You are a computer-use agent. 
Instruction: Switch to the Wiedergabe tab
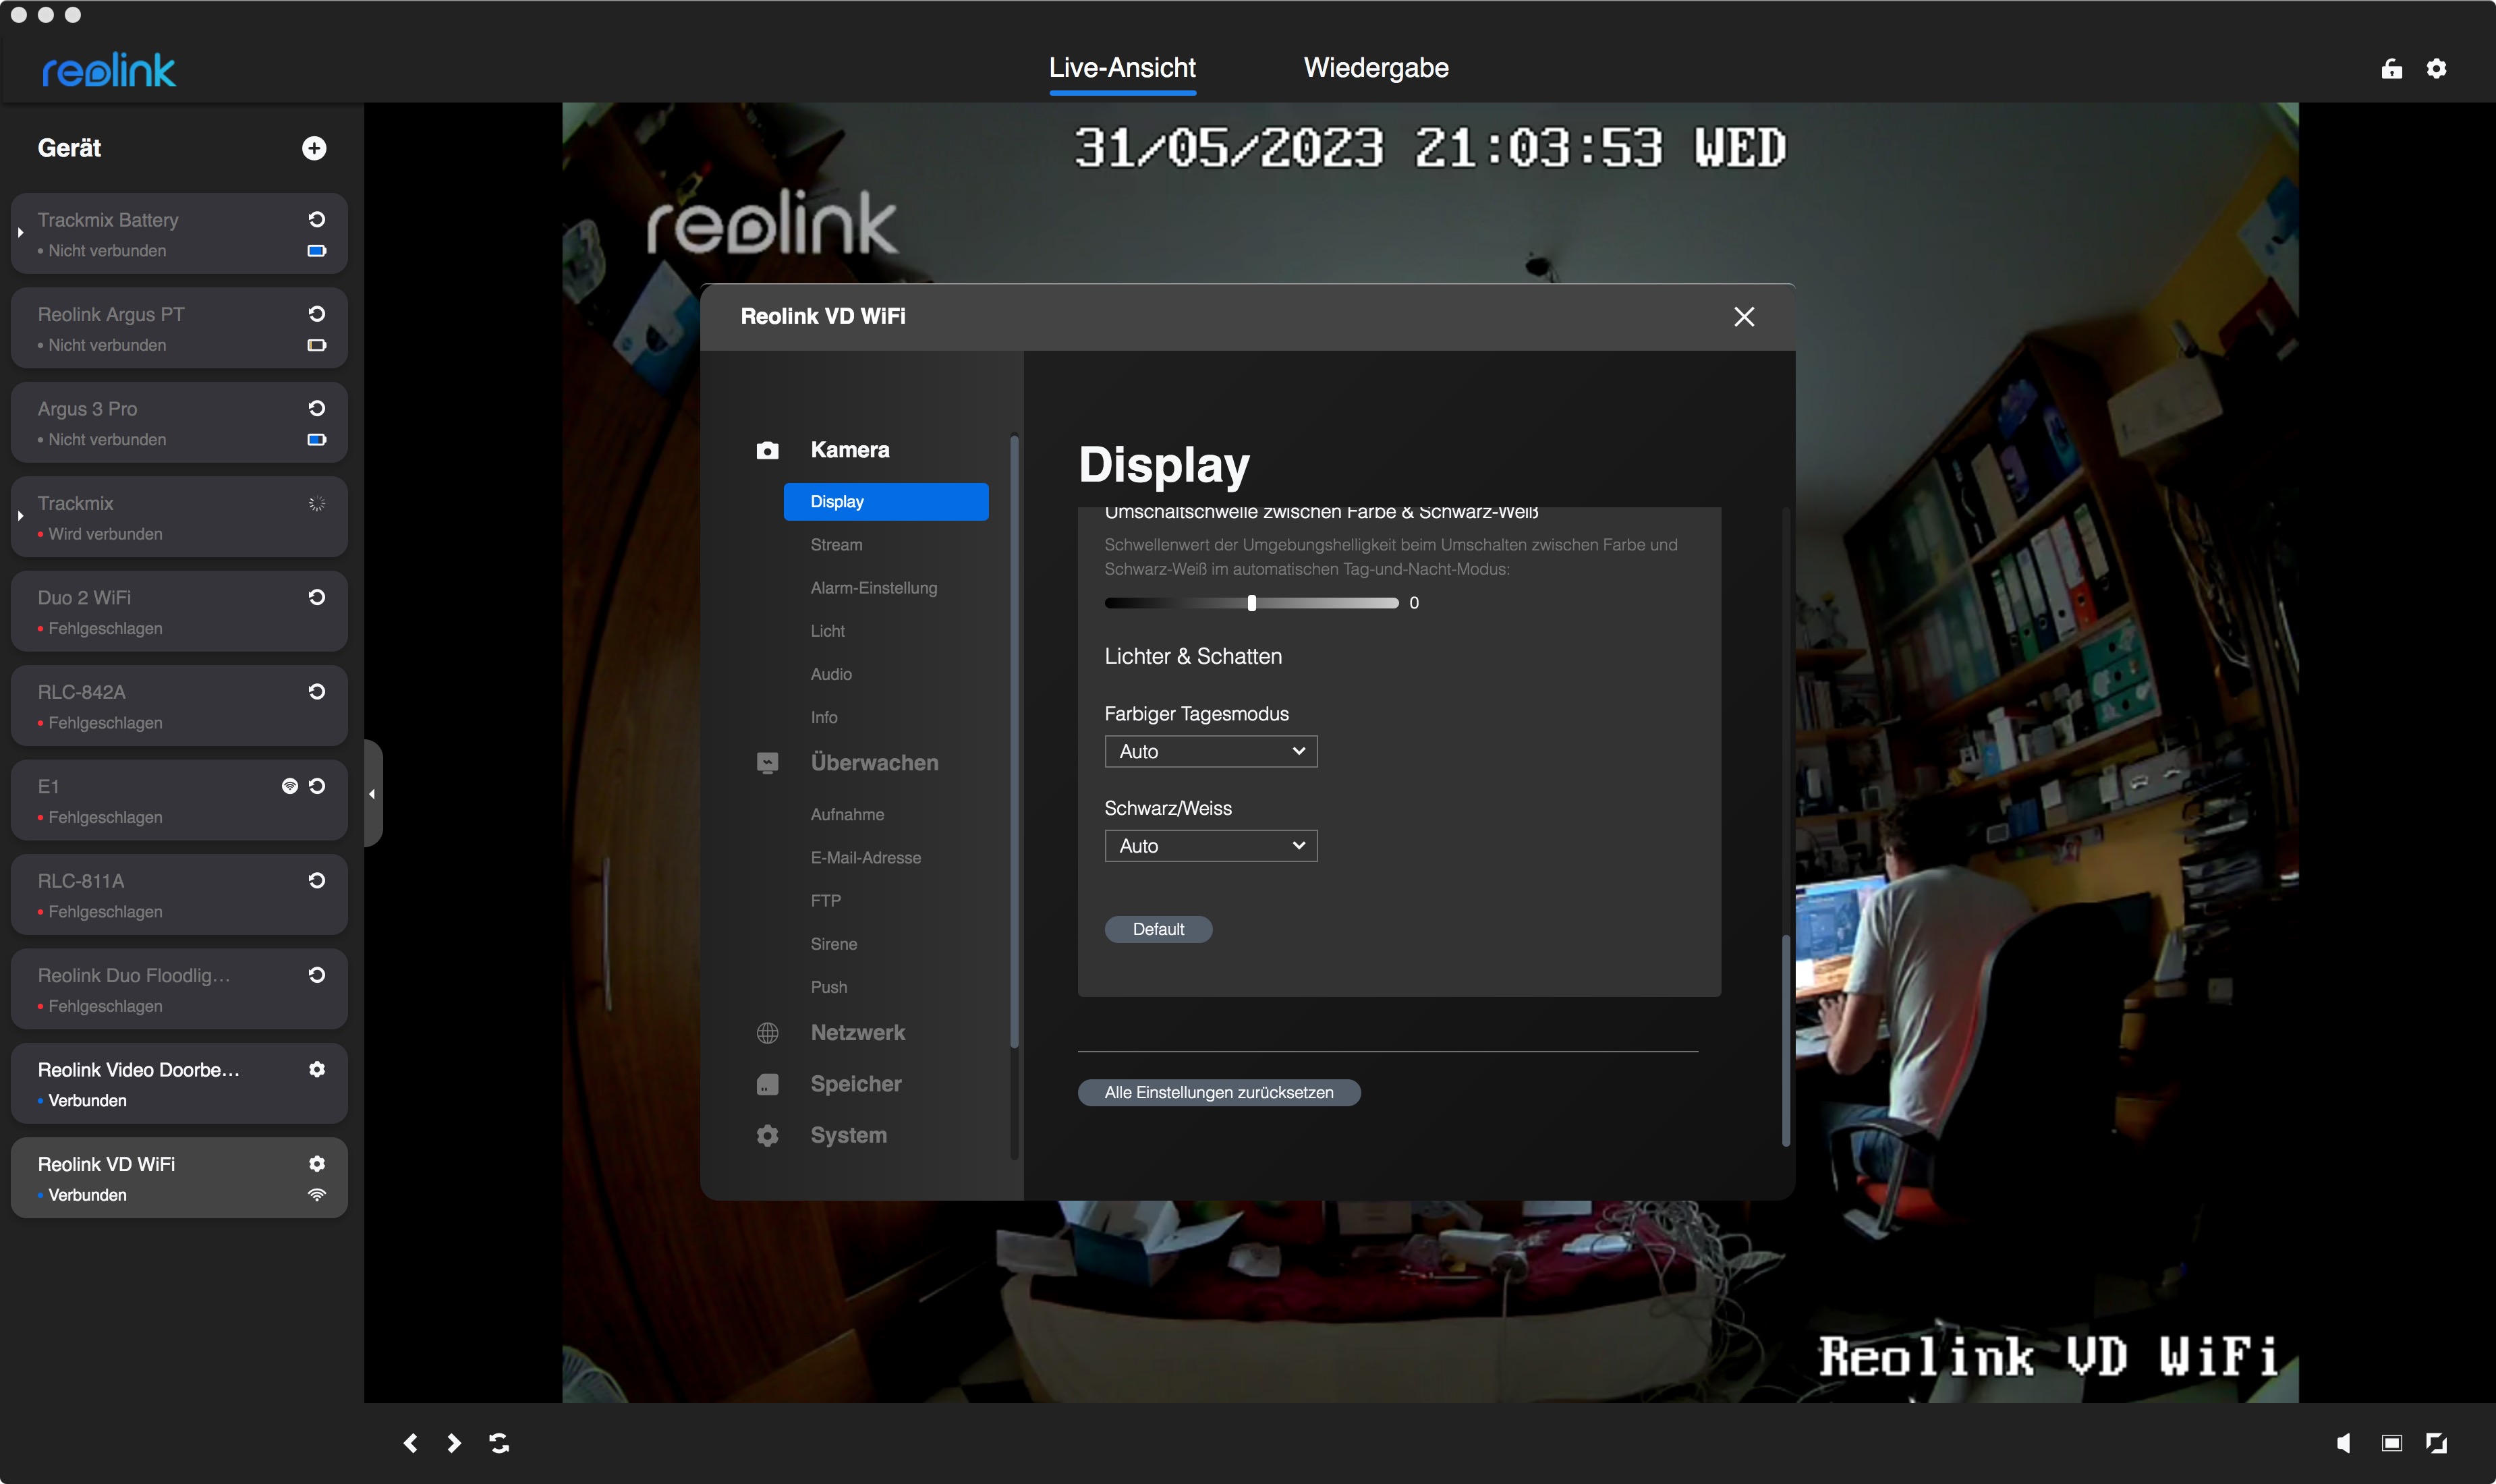coord(1375,68)
